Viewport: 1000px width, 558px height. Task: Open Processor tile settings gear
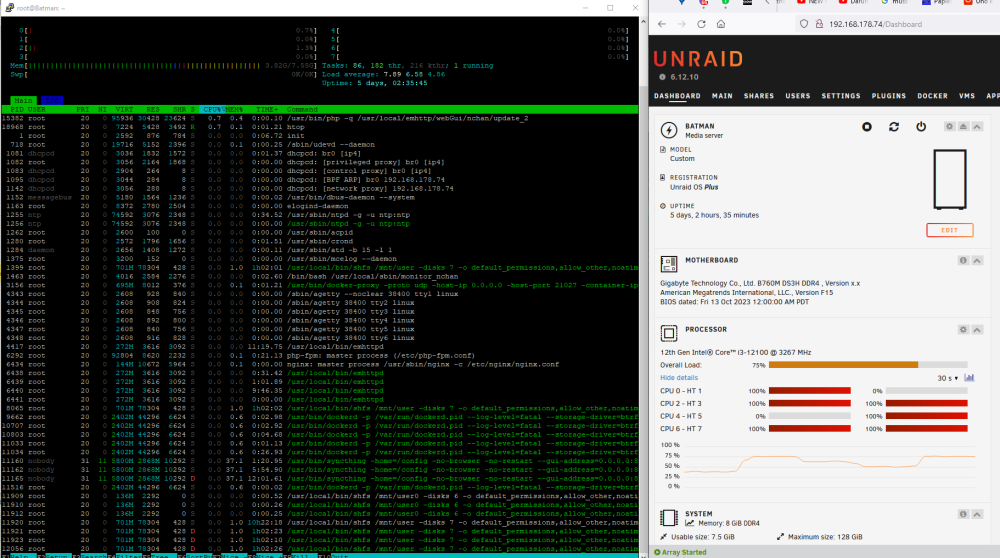pyautogui.click(x=963, y=330)
